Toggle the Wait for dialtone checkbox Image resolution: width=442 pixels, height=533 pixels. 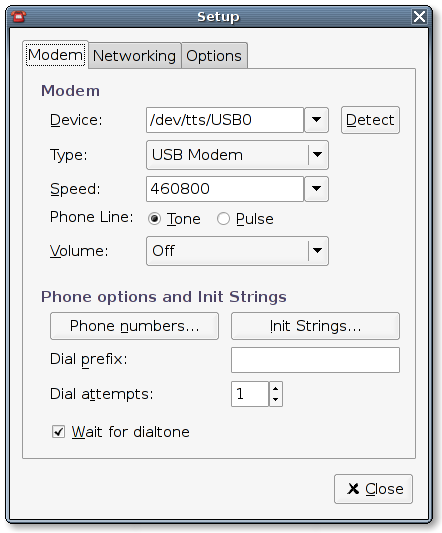point(58,432)
